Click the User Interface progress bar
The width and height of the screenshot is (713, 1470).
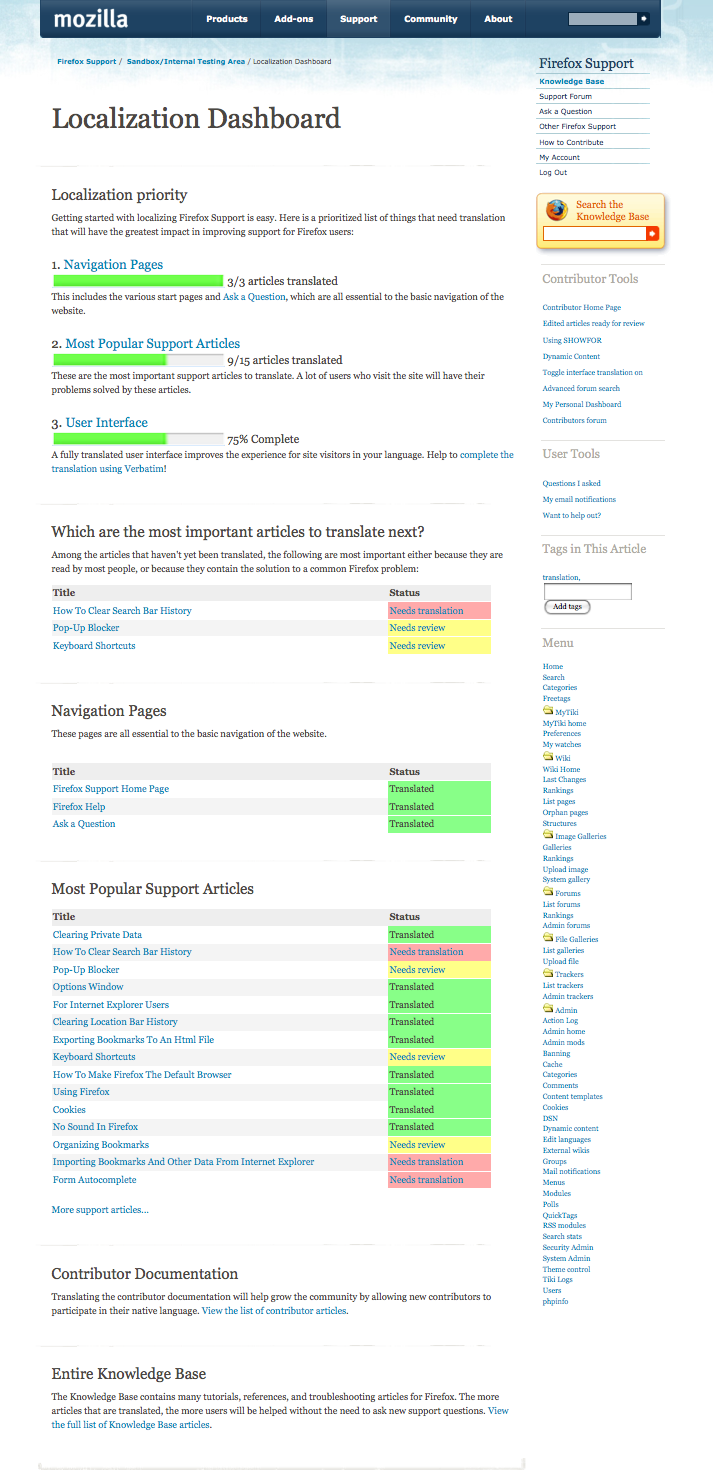click(138, 438)
